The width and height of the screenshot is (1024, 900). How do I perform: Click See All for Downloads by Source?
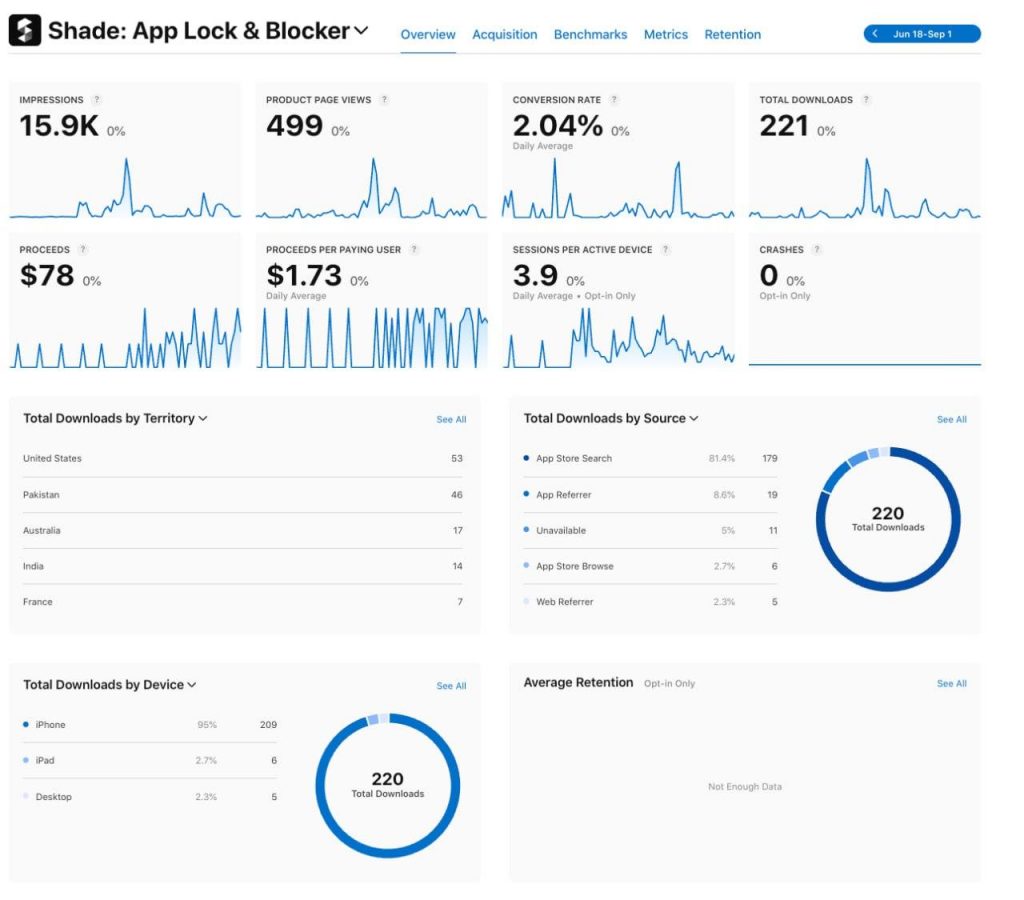(952, 419)
